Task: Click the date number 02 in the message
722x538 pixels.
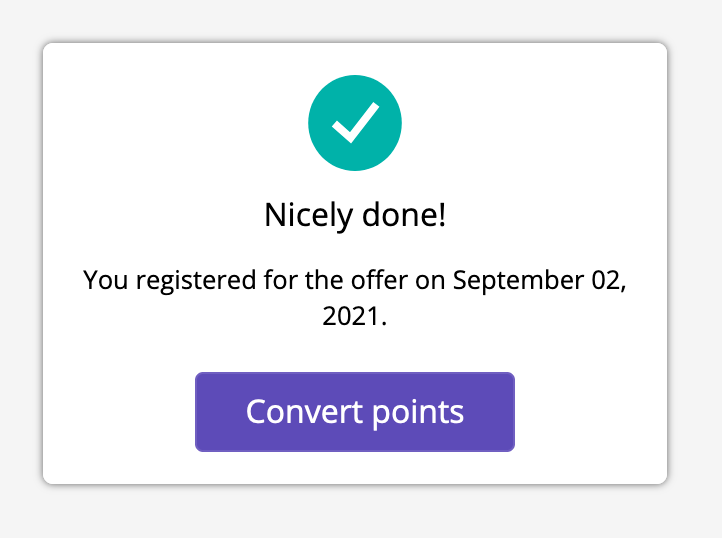Action: (609, 281)
